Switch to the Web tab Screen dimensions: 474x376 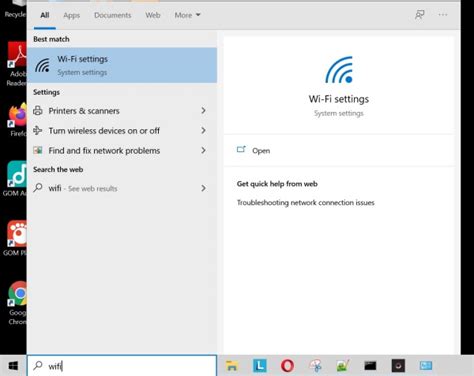[x=153, y=15]
